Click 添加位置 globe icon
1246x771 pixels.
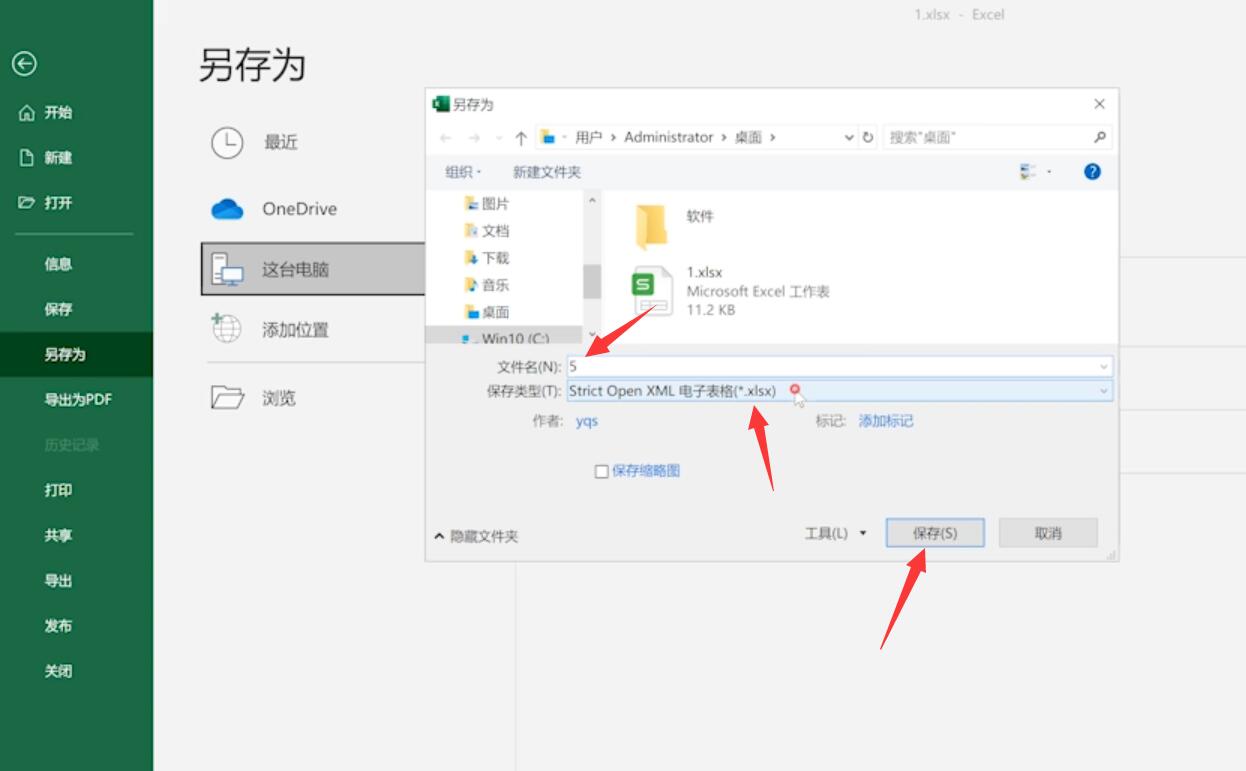point(227,328)
